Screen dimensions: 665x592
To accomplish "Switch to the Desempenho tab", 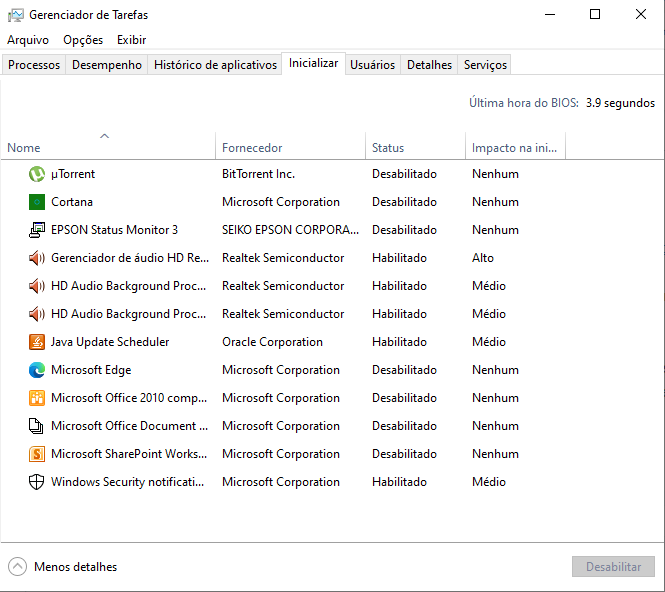I will (x=107, y=65).
